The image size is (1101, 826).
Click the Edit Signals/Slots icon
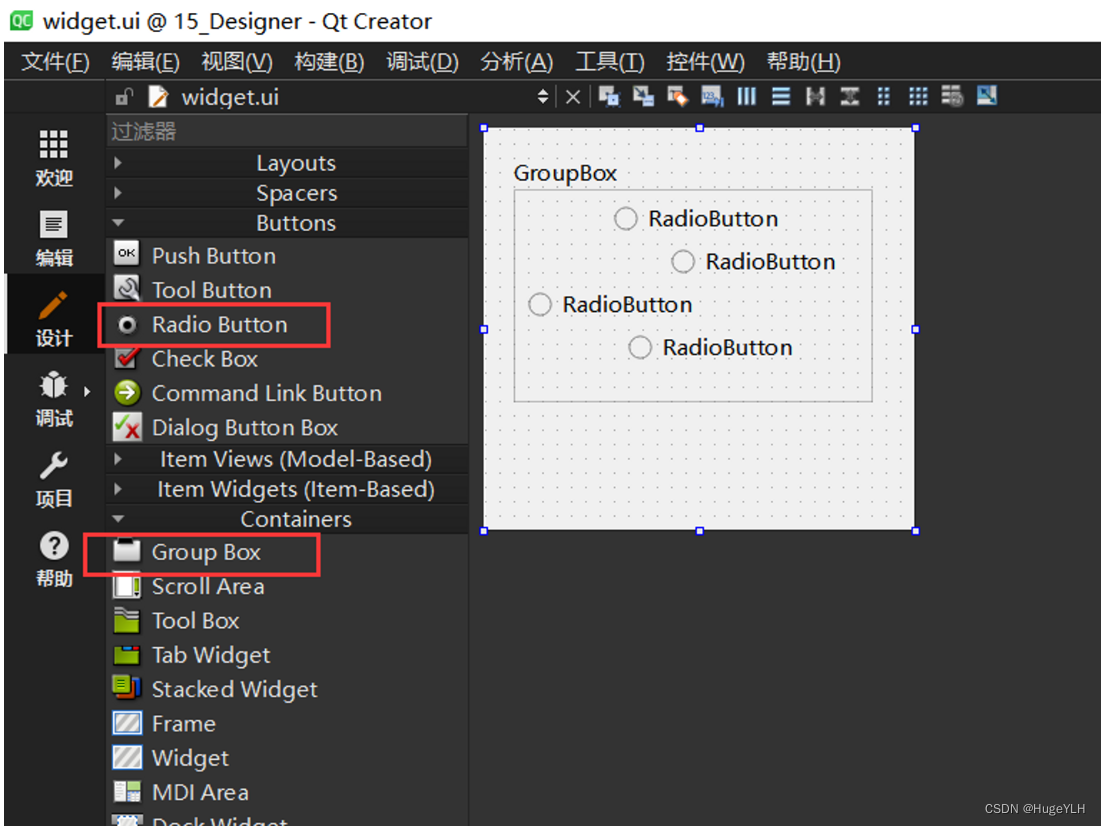643,96
